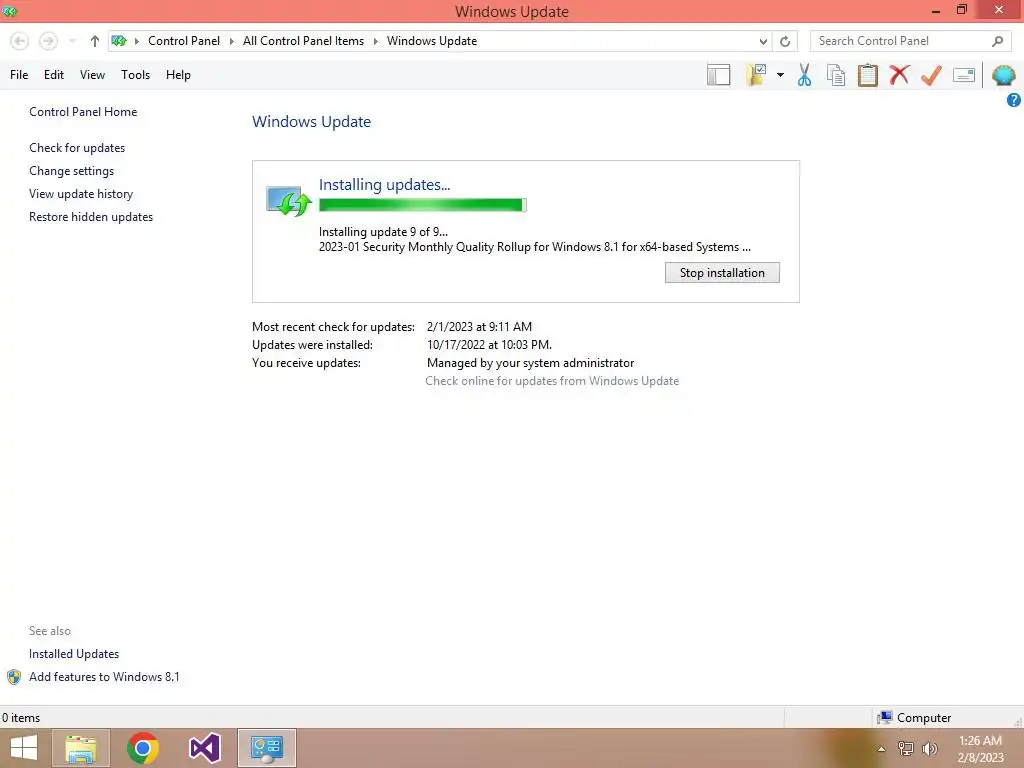Open the View menu

point(92,75)
